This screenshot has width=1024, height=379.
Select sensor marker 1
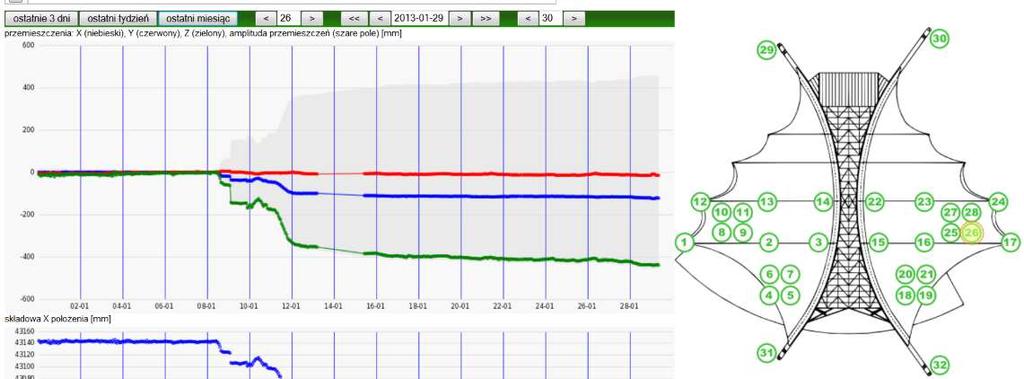684,243
